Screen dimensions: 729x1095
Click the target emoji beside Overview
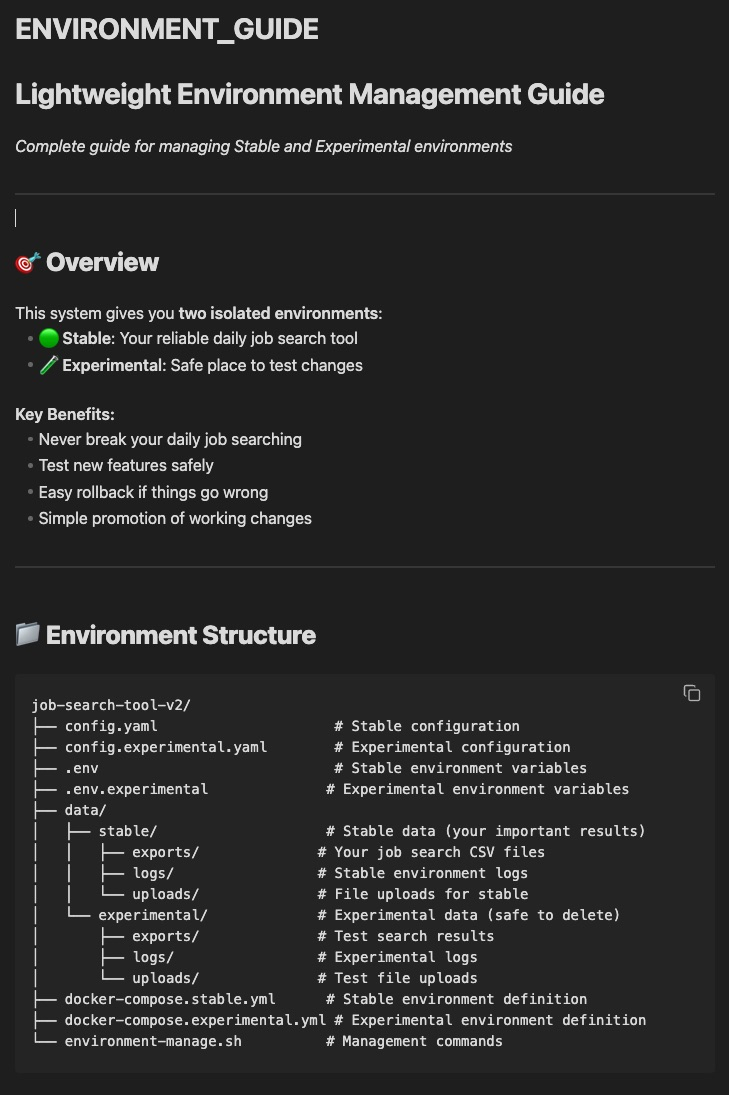(27, 263)
